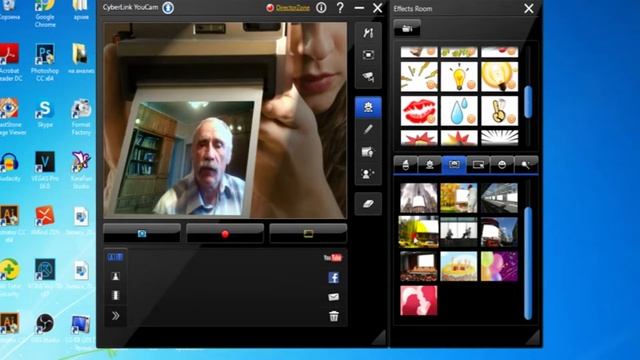Screen dimensions: 640x360
Task: Open Audacity desktop shortcut
Action: coord(9,167)
